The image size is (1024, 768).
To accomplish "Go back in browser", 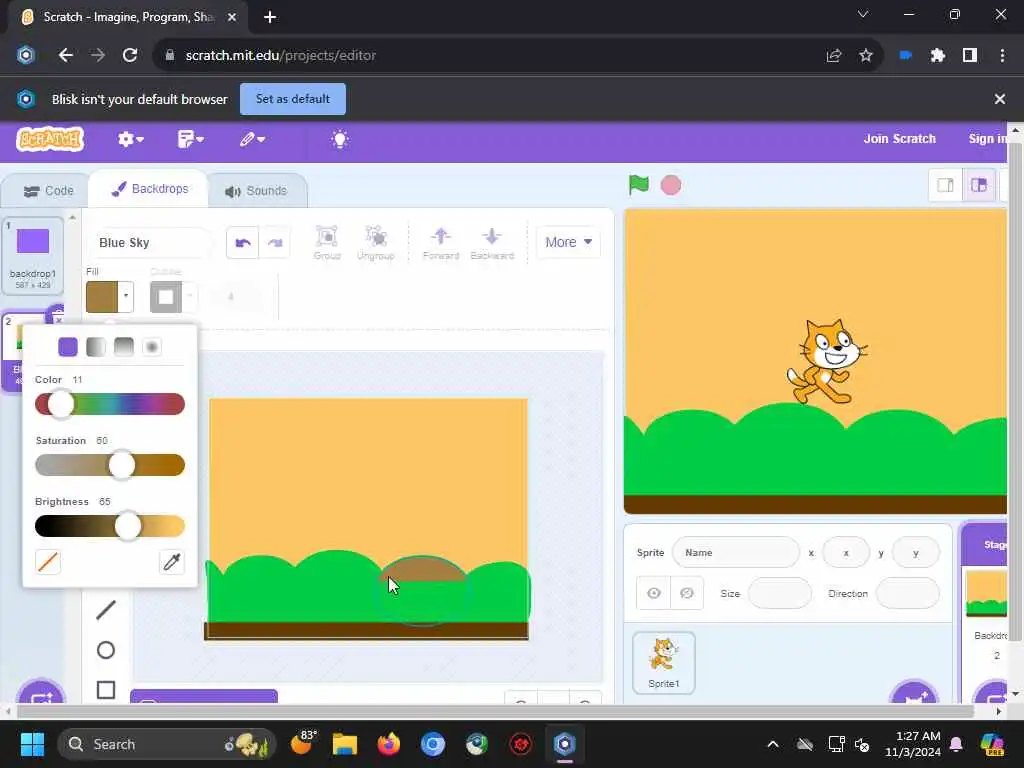I will [x=65, y=56].
